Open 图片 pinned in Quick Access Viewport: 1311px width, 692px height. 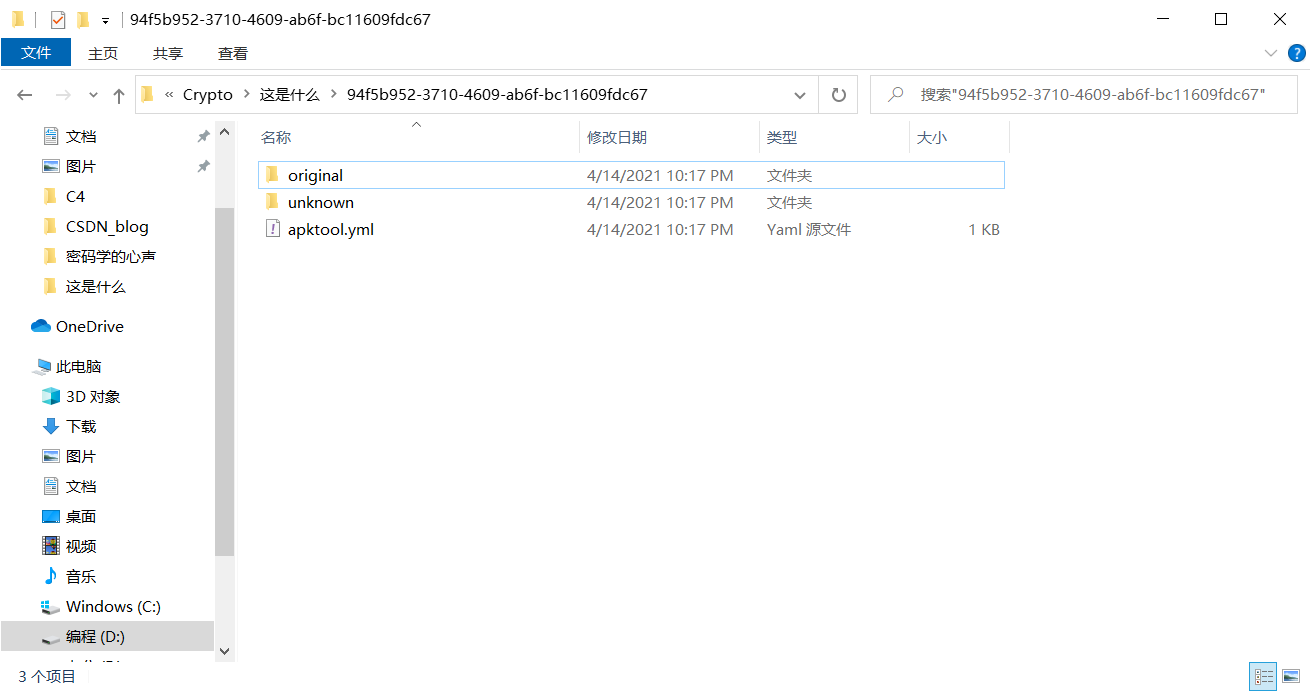click(81, 166)
